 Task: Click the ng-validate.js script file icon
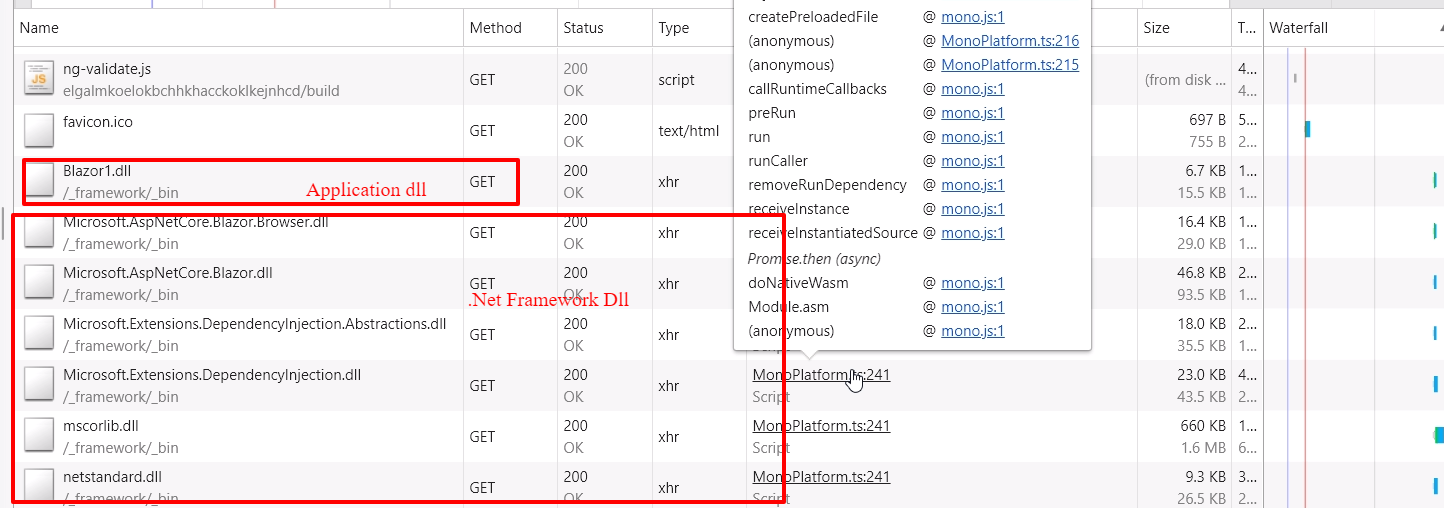coord(39,80)
